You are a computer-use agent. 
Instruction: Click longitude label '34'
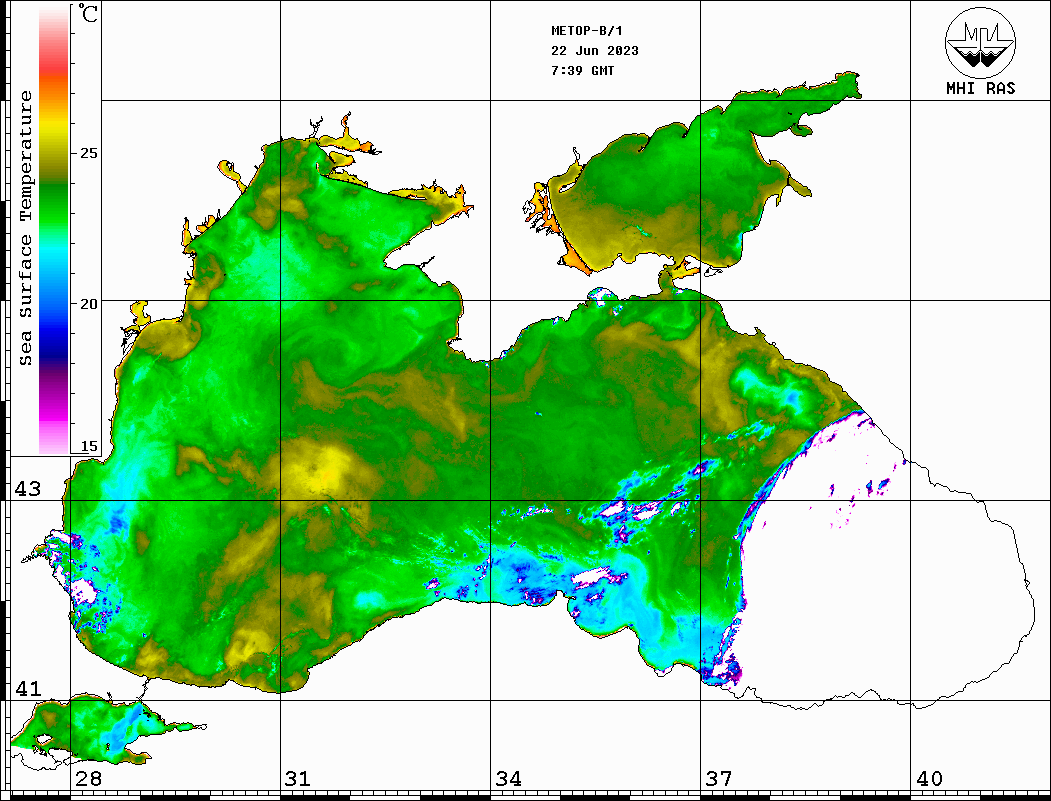(x=508, y=779)
